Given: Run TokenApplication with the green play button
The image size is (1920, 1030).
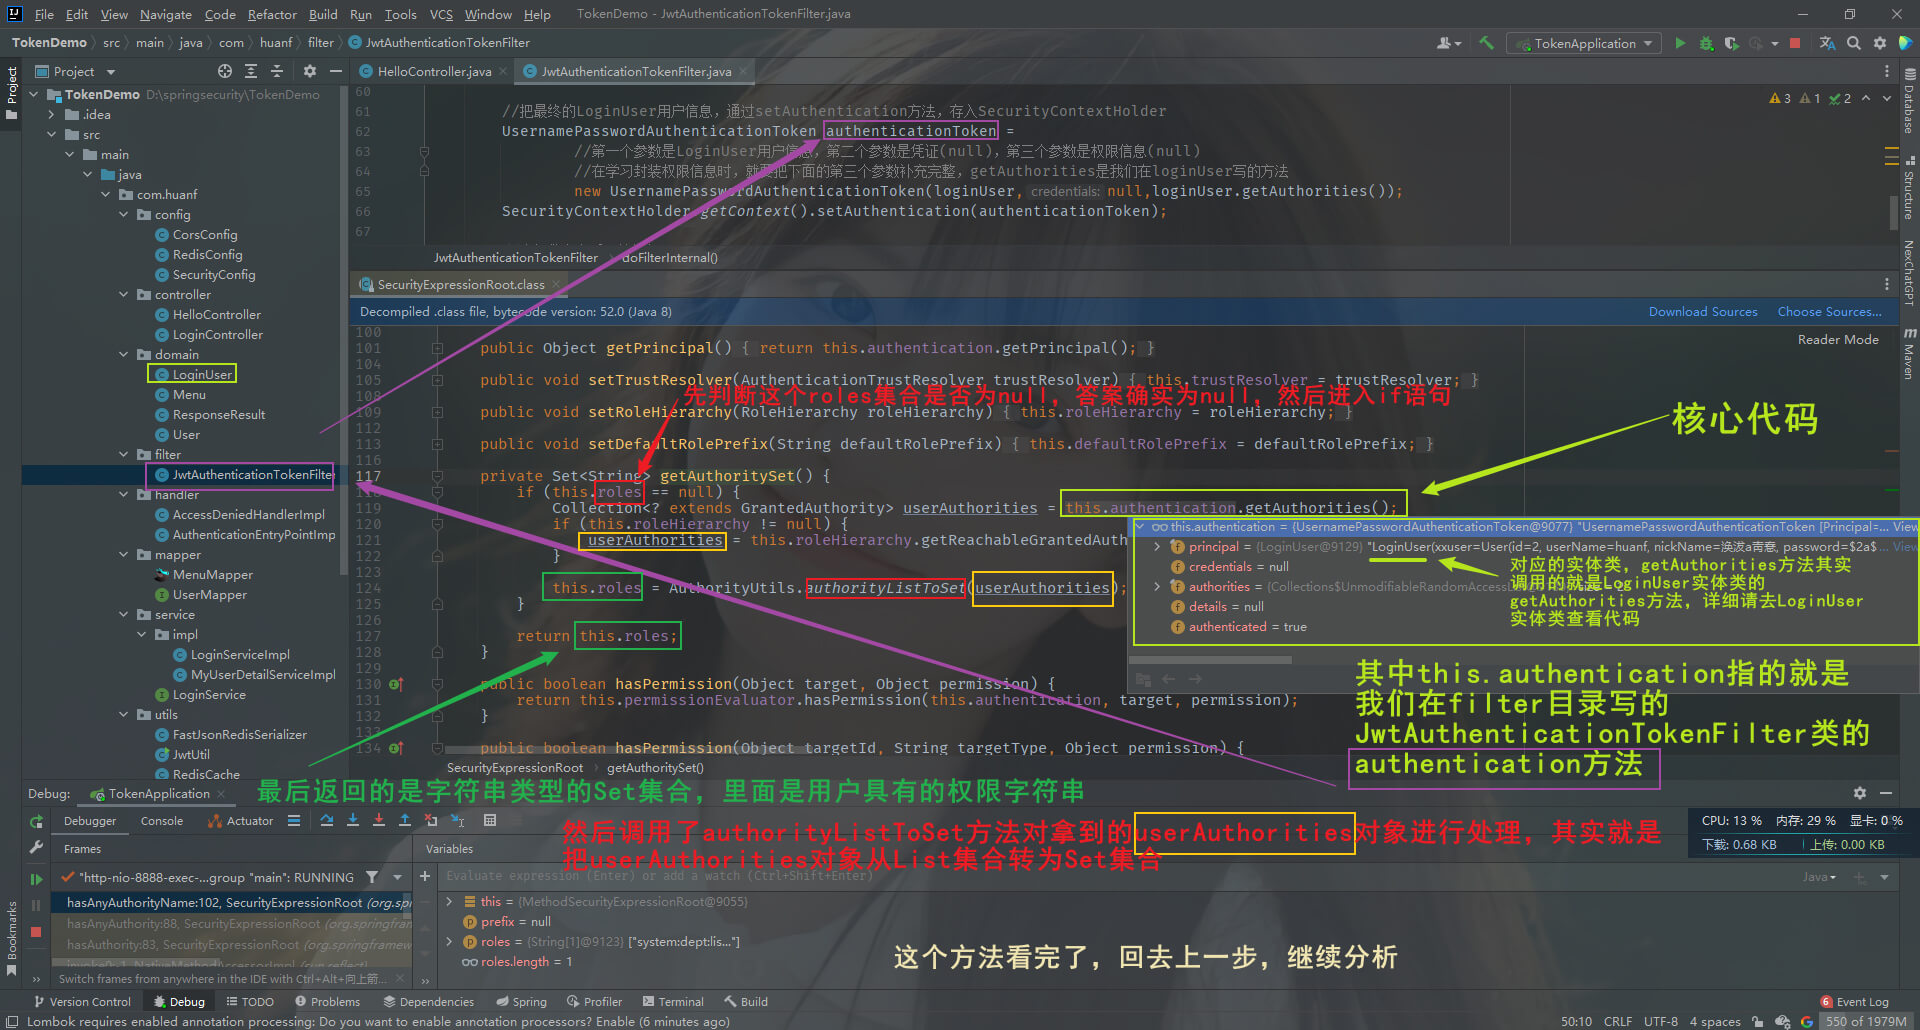Looking at the screenshot, I should click(x=1680, y=43).
